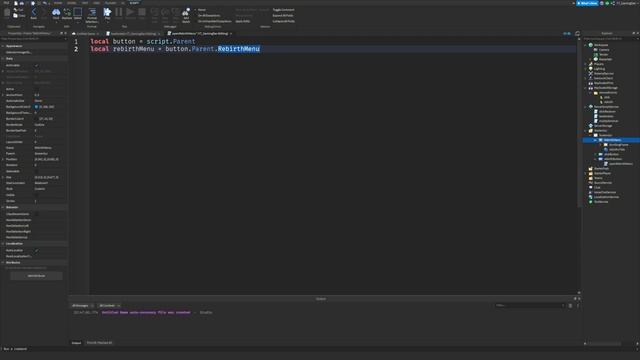The height and width of the screenshot is (360, 640).
Task: Click the Pause icon in Test group
Action: click(119, 12)
